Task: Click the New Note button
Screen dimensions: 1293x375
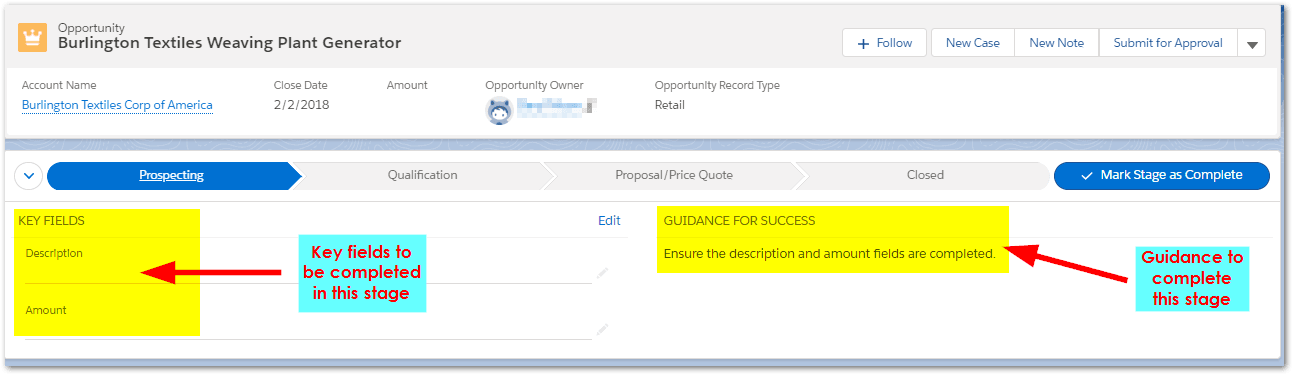Action: tap(1057, 43)
